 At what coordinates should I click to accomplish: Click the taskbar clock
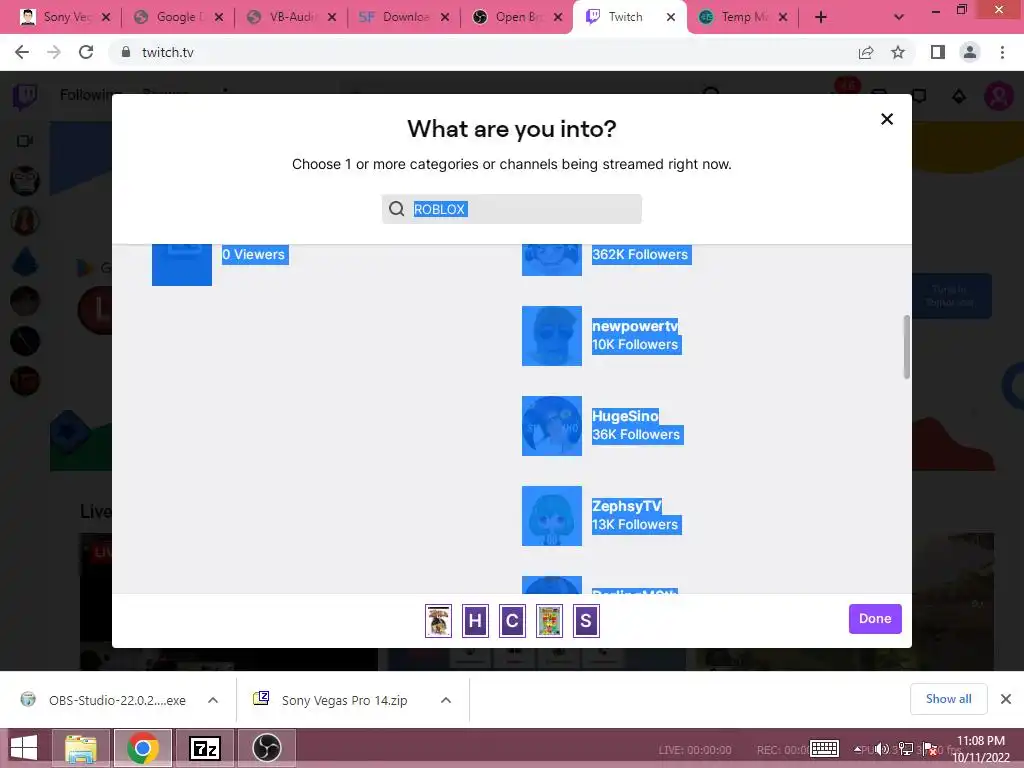tap(981, 749)
